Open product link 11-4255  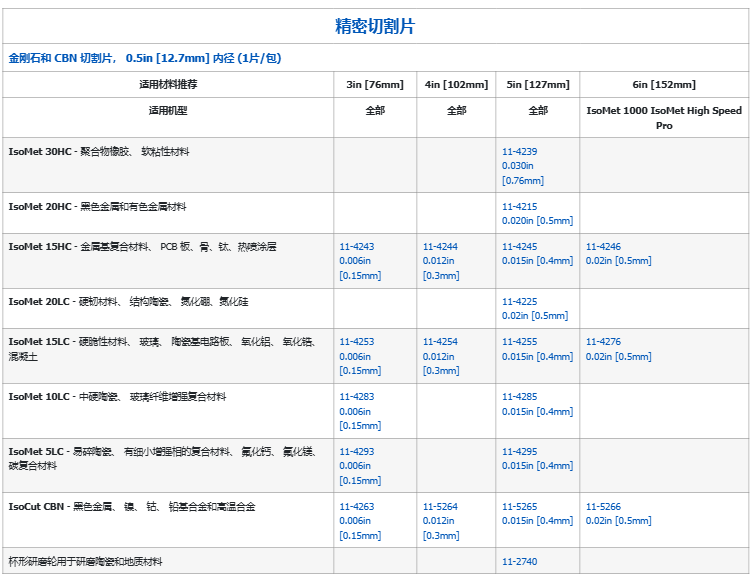[520, 341]
